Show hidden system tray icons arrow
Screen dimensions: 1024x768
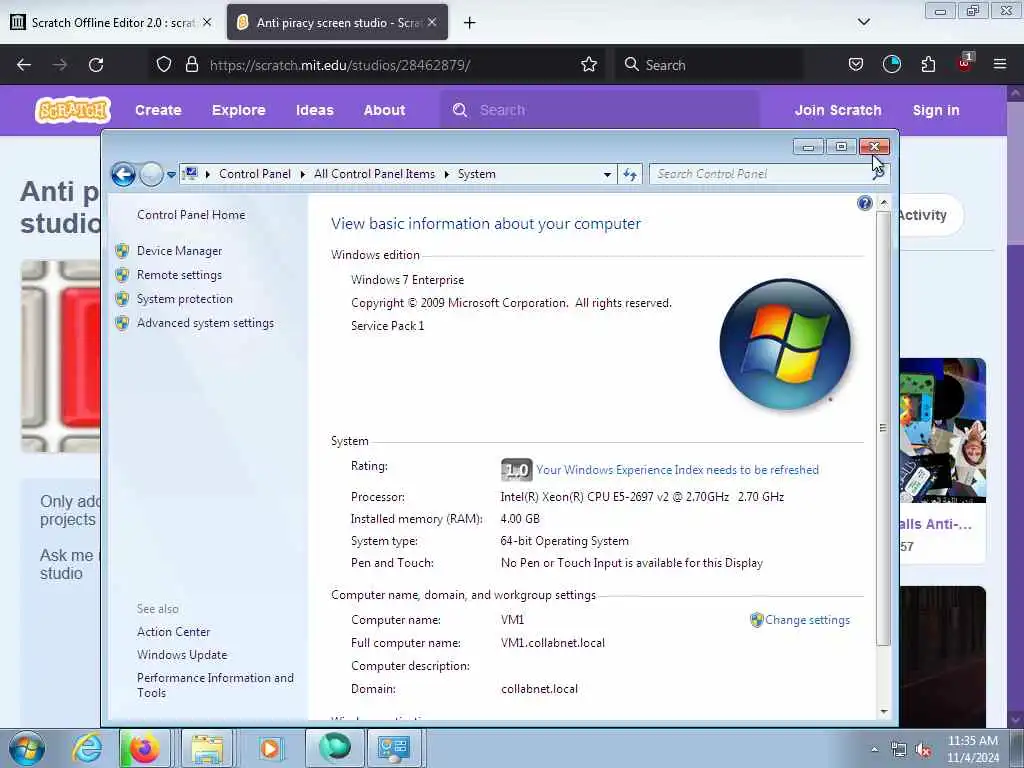[874, 749]
